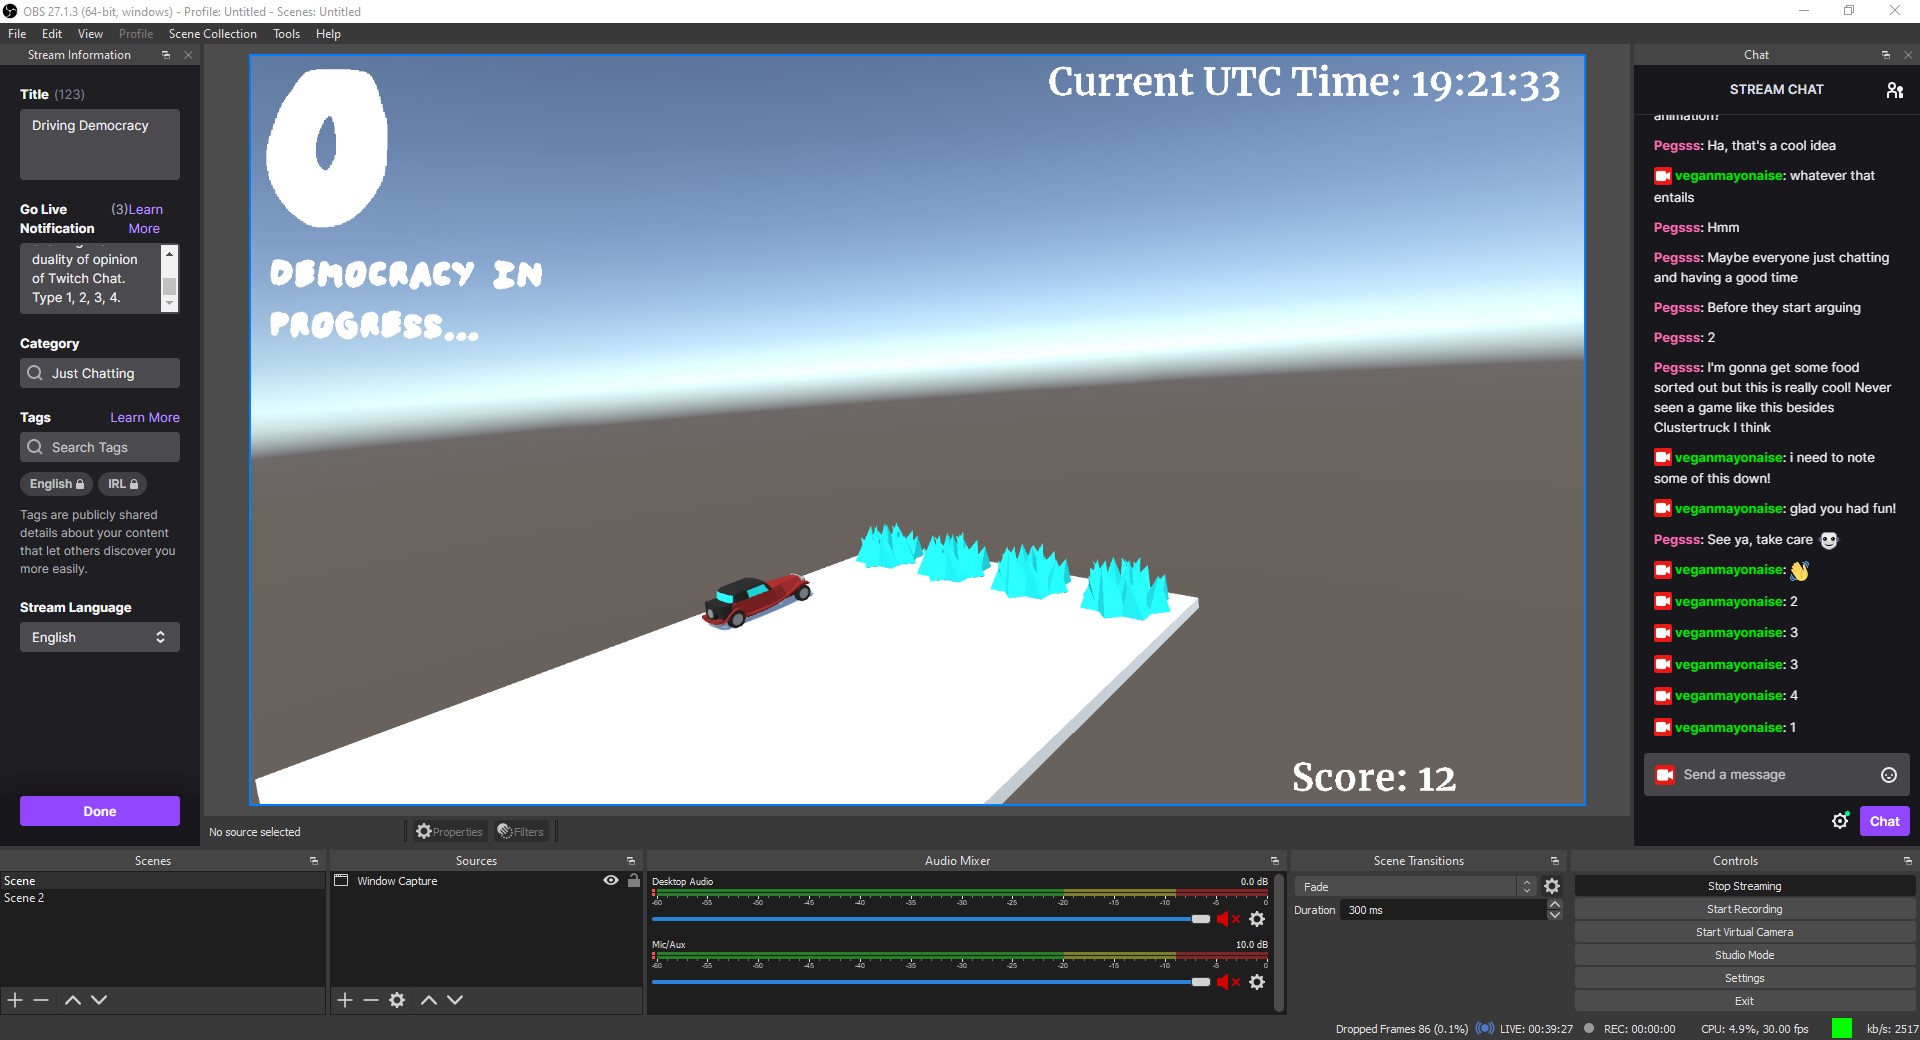Start Virtual Camera
This screenshot has height=1040, width=1920.
point(1745,932)
